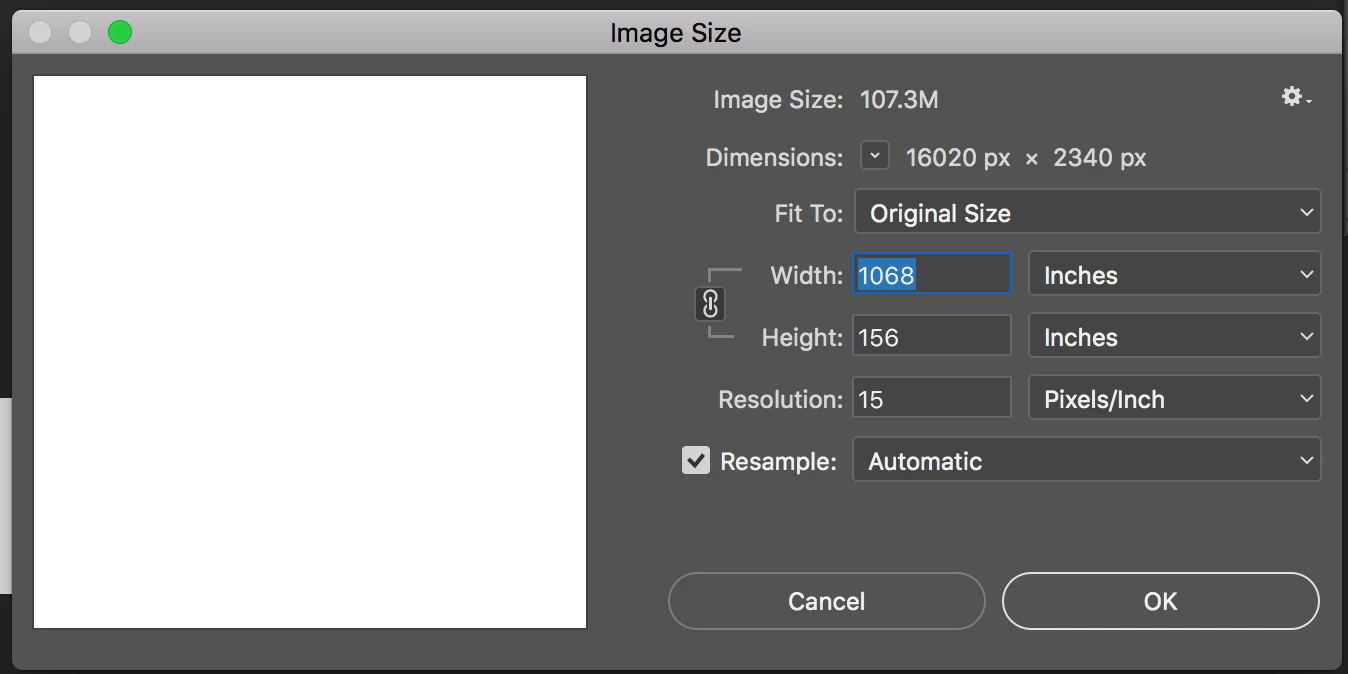Open the Dimensions unit chevron
This screenshot has height=674, width=1348.
875,156
